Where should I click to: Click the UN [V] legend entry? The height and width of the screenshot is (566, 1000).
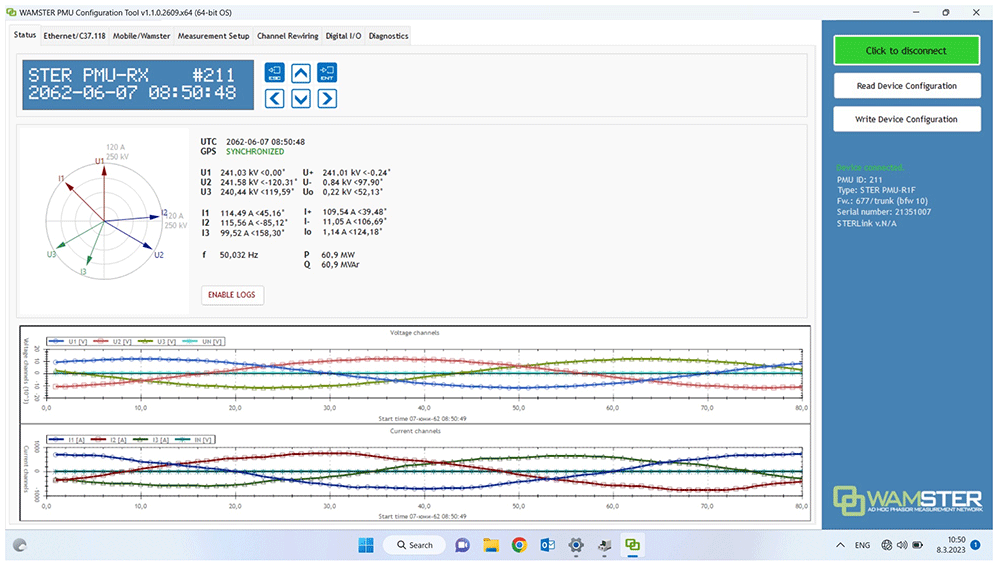202,341
